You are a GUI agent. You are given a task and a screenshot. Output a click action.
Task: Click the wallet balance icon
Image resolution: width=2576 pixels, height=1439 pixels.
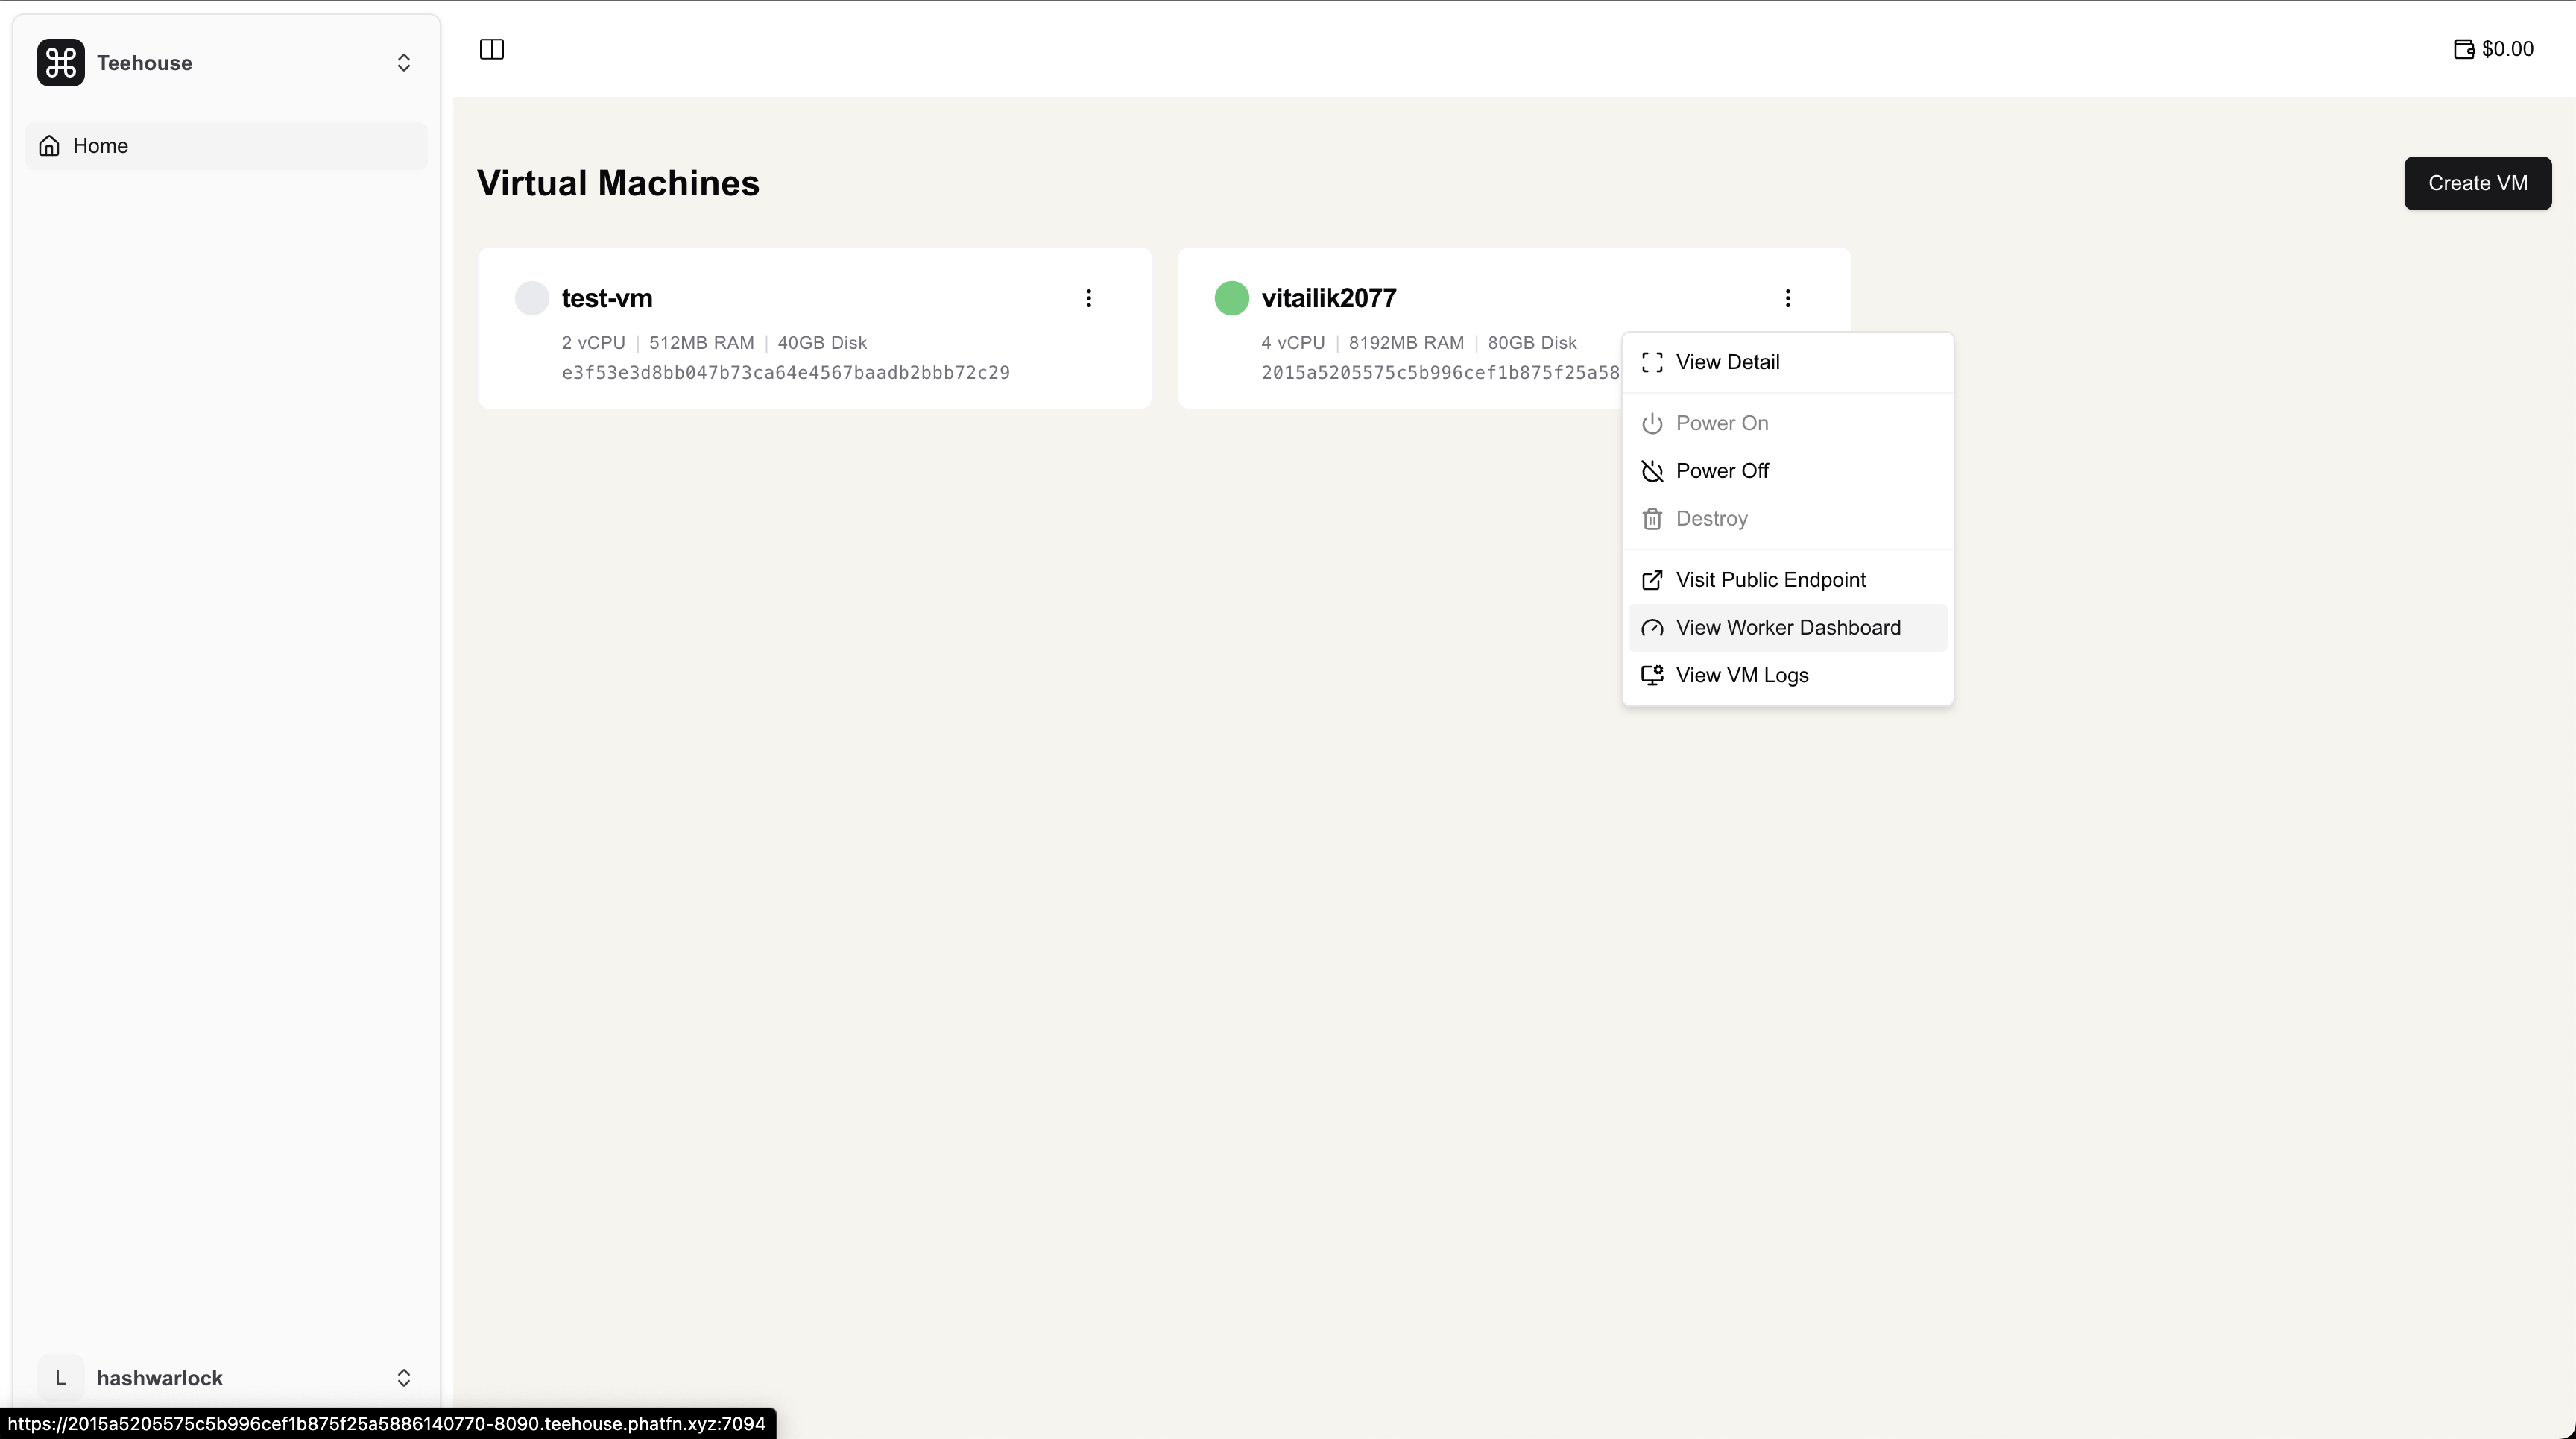(x=2463, y=49)
